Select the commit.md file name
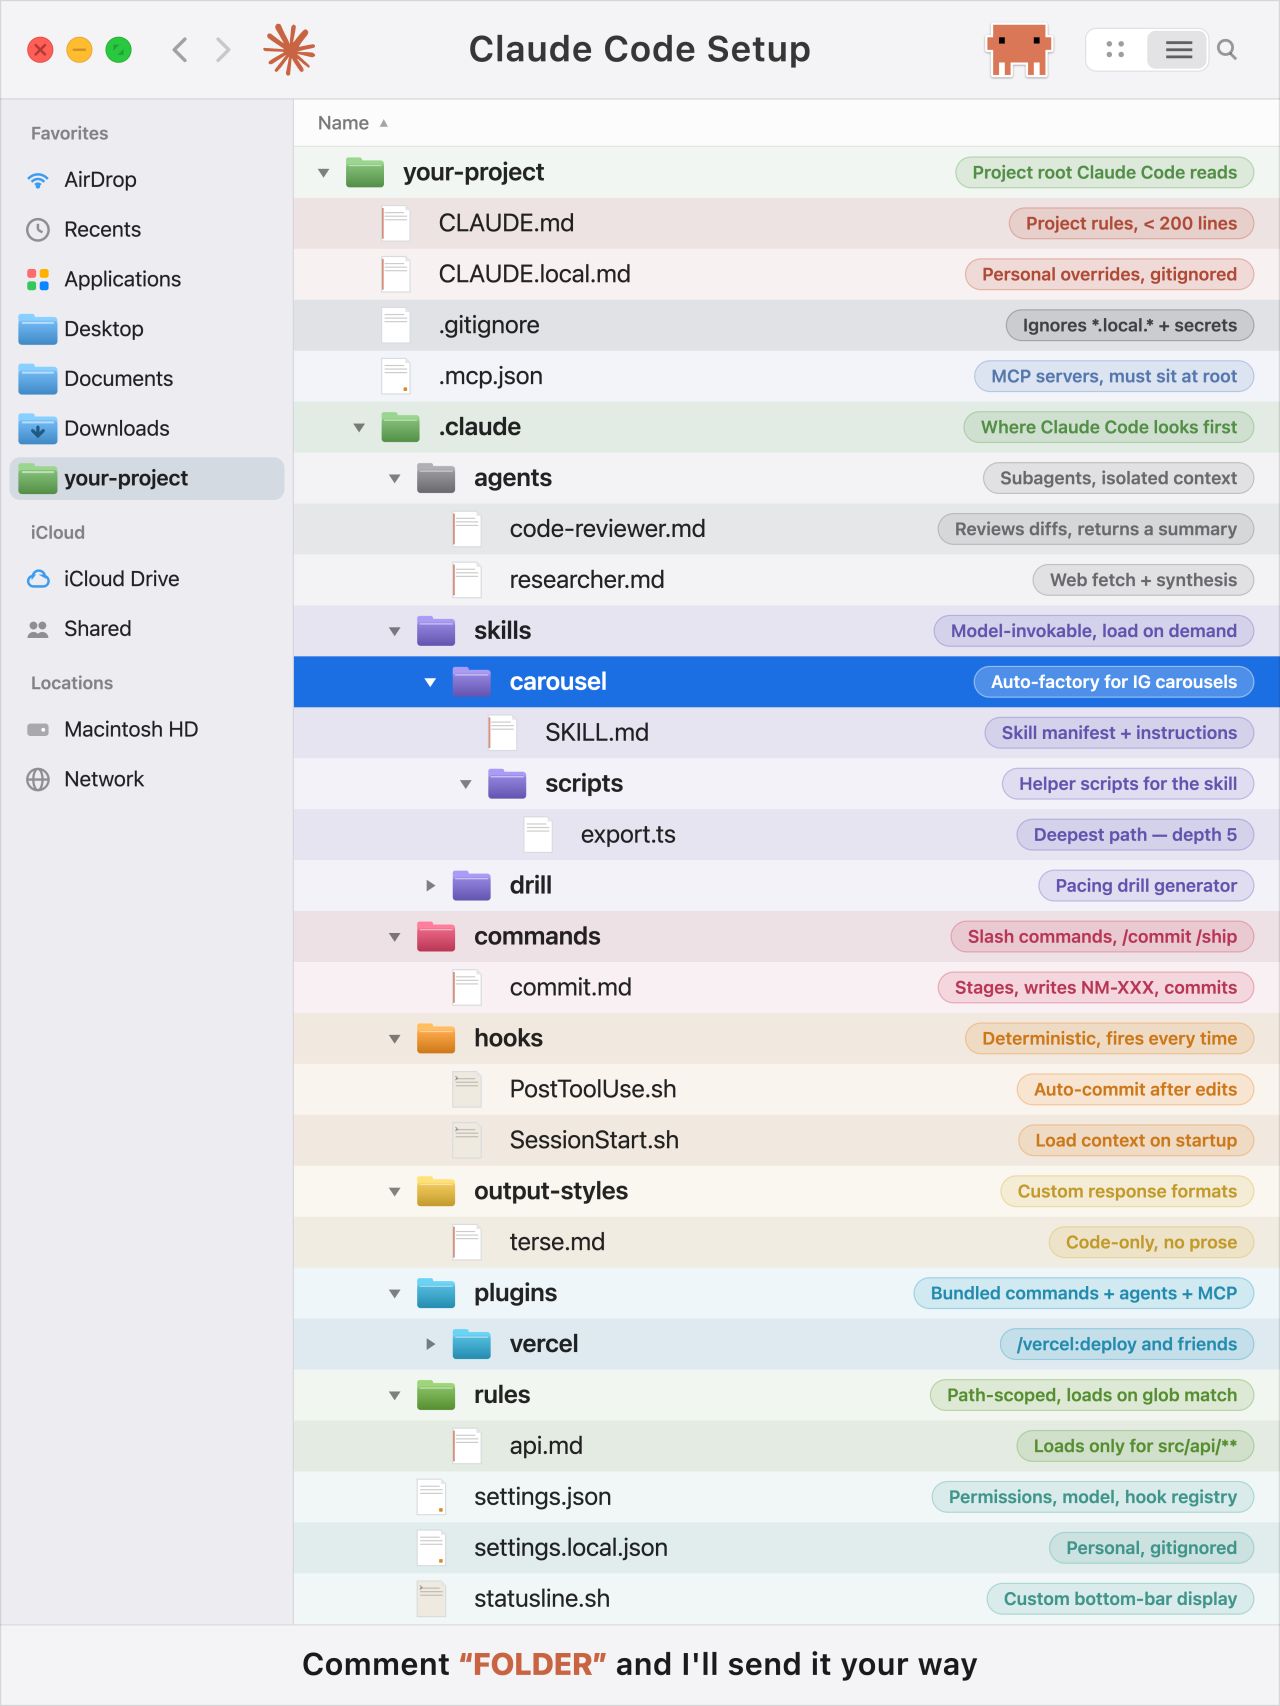The height and width of the screenshot is (1706, 1280). pyautogui.click(x=570, y=988)
